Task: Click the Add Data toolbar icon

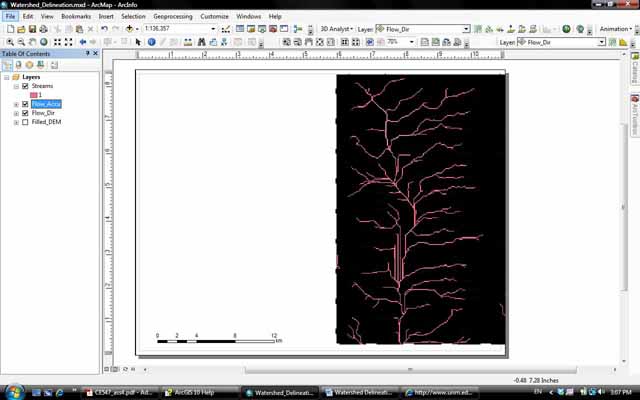Action: (130, 29)
